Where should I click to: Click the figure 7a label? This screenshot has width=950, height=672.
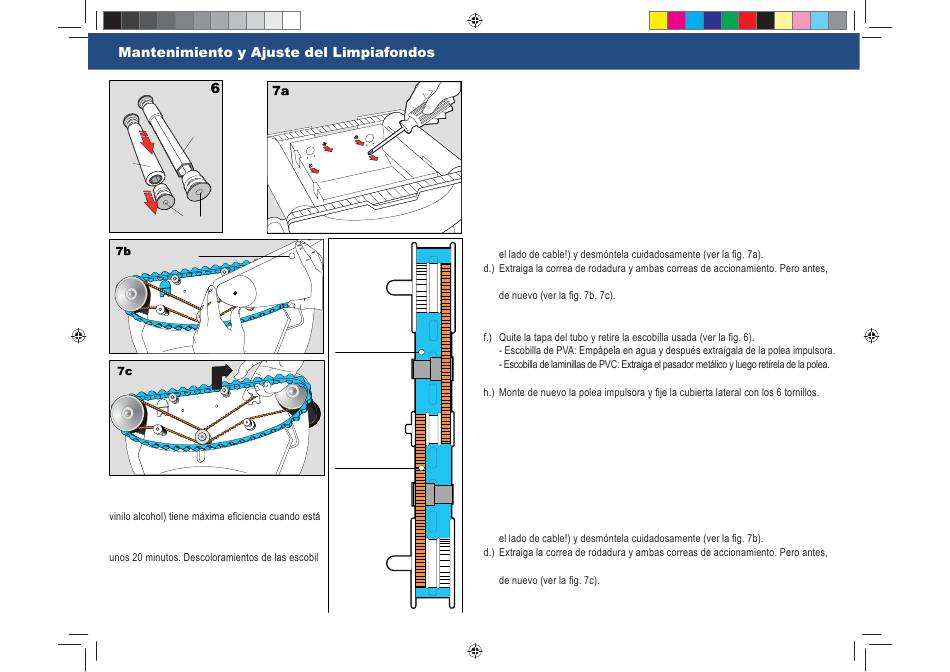[281, 91]
